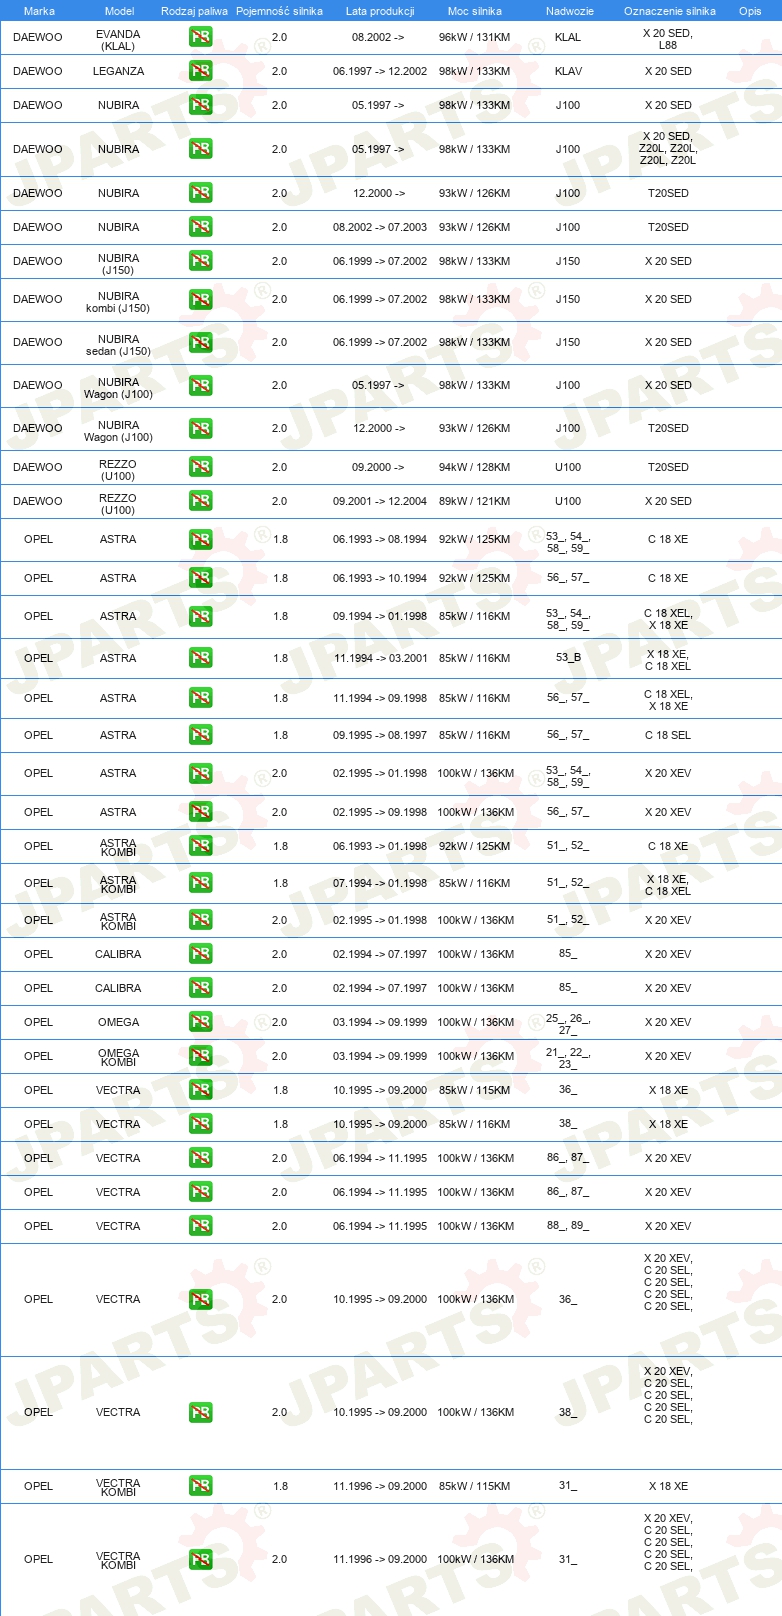Click fuel icon for Rezzo (U100) 09.2000
782x1616 pixels.
(x=200, y=467)
